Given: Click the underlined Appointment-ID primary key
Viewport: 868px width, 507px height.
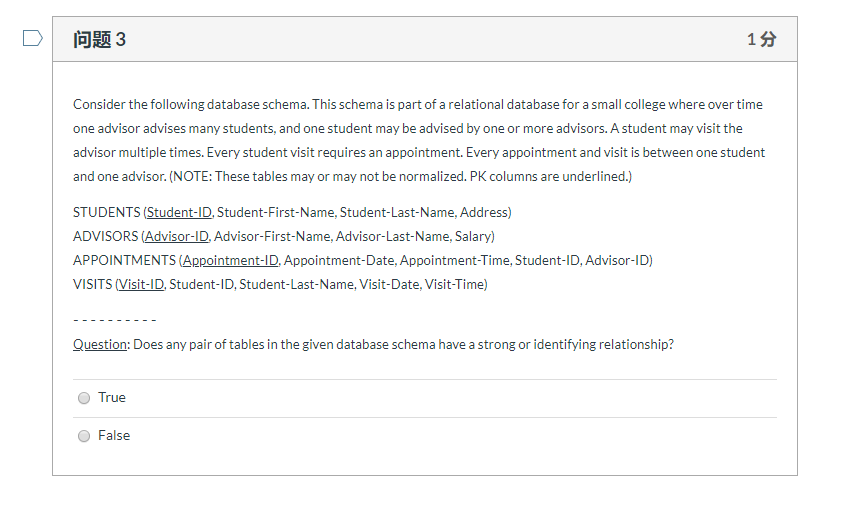Looking at the screenshot, I should coord(231,260).
